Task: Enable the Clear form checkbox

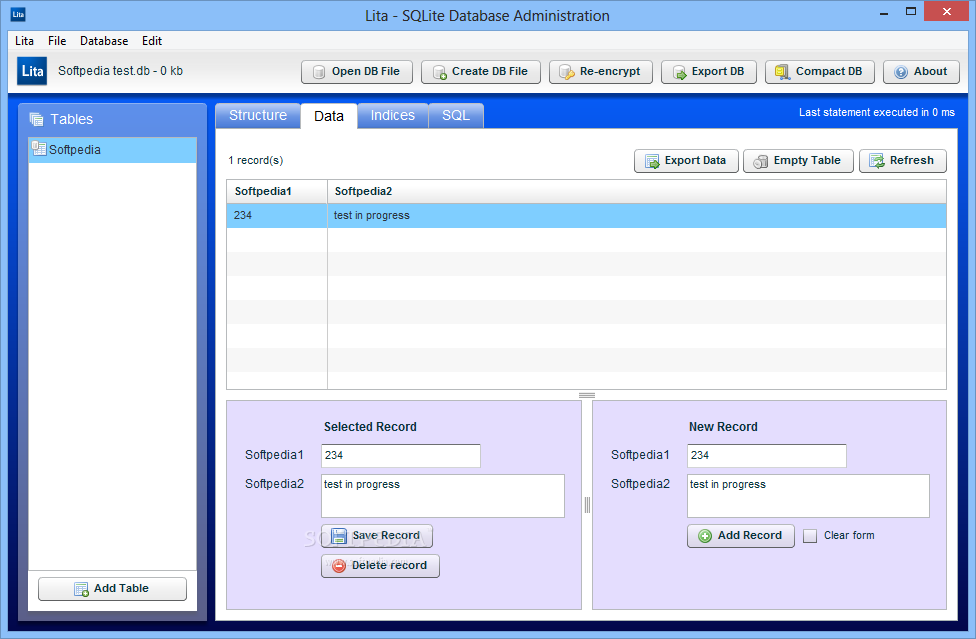Action: [x=810, y=536]
